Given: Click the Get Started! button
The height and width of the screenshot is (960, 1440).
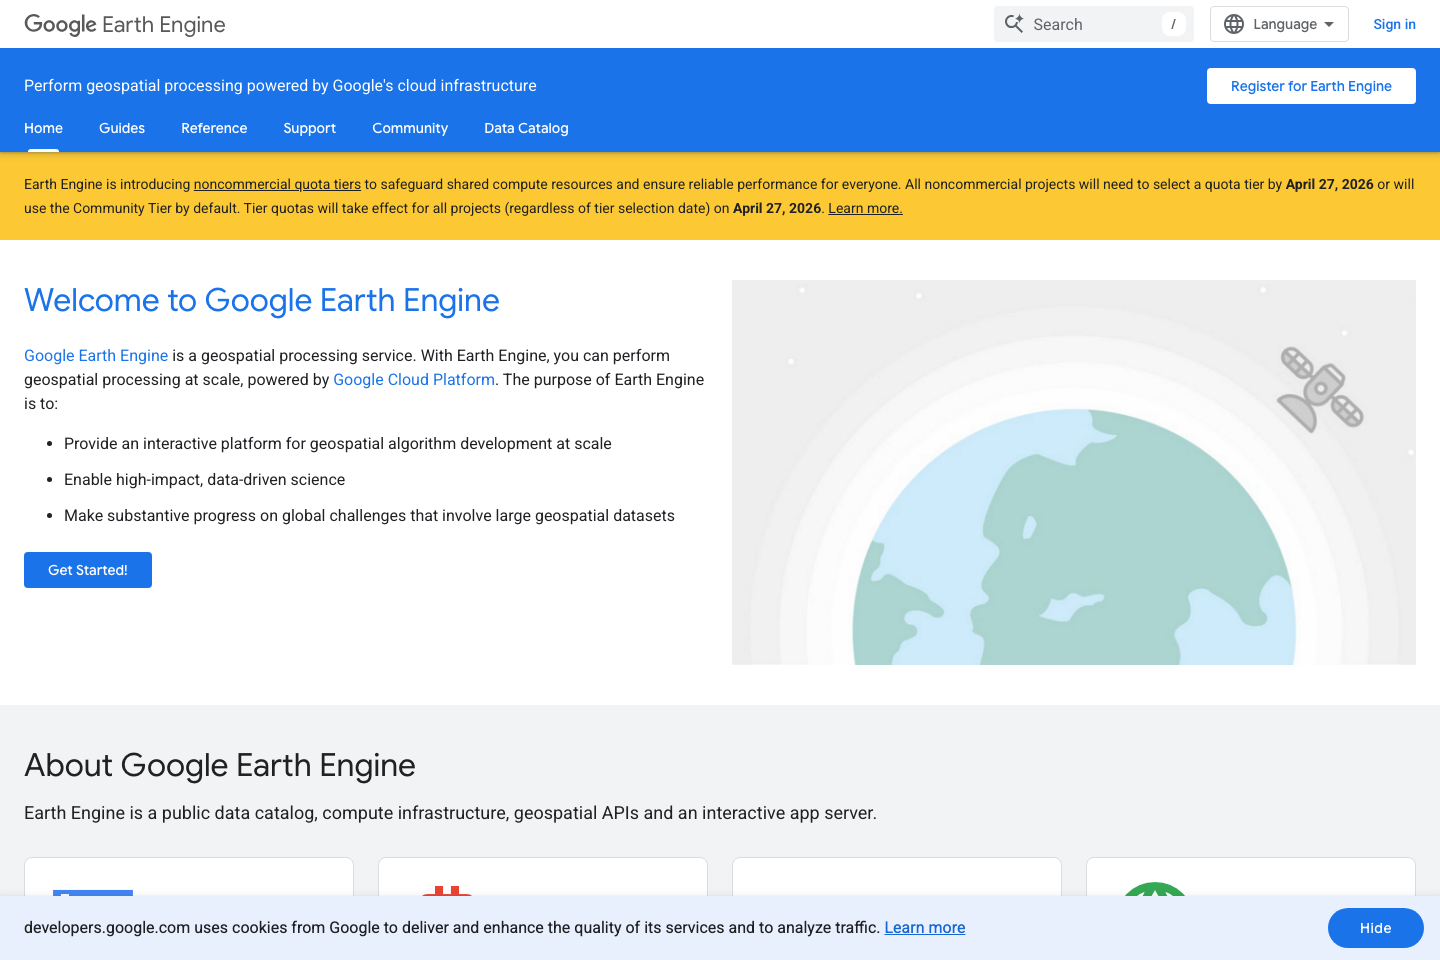Looking at the screenshot, I should pyautogui.click(x=87, y=569).
